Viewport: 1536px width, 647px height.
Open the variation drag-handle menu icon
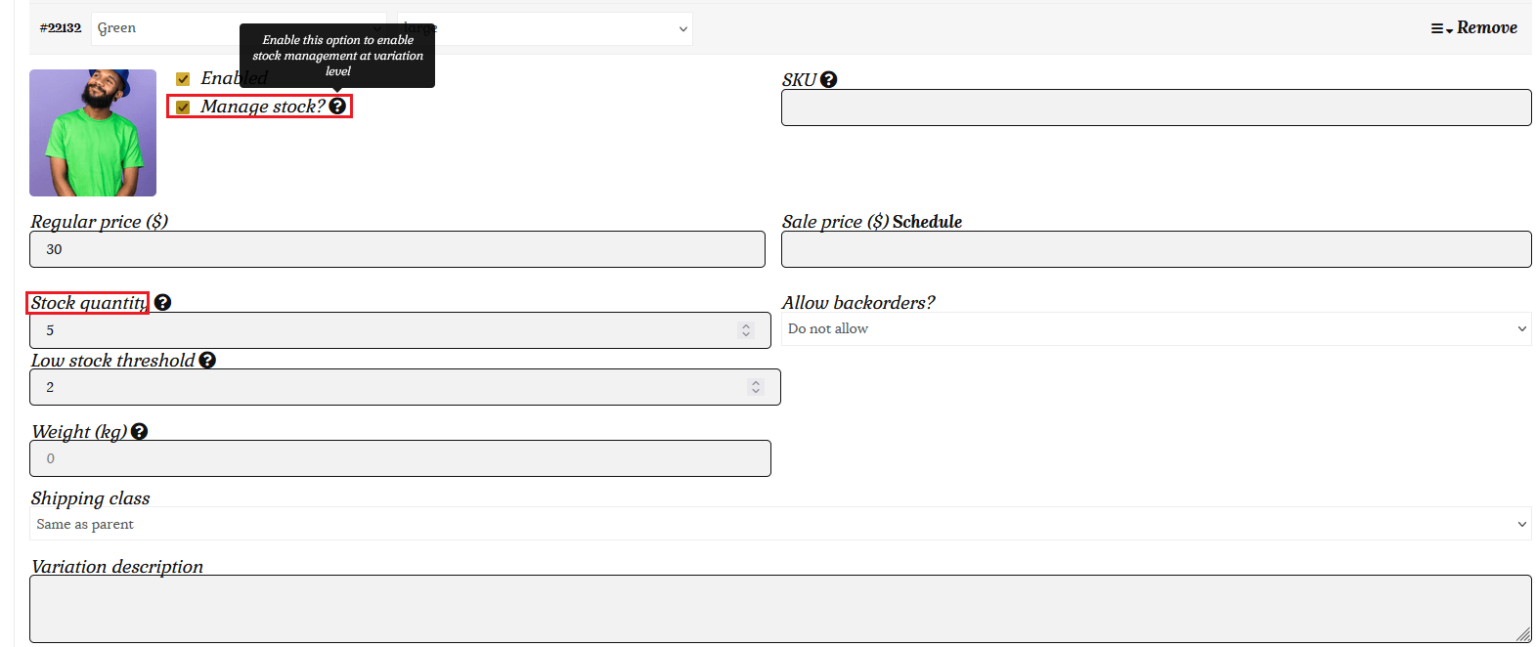pos(1440,29)
